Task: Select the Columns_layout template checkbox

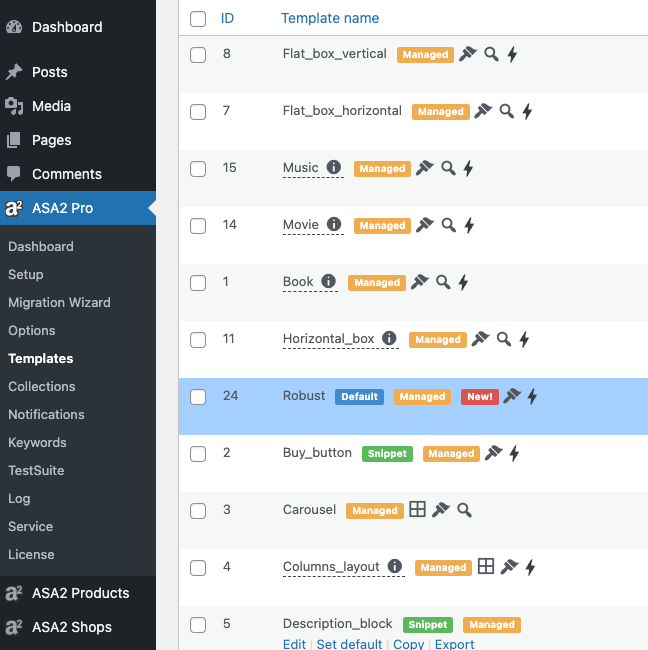Action: [x=198, y=568]
